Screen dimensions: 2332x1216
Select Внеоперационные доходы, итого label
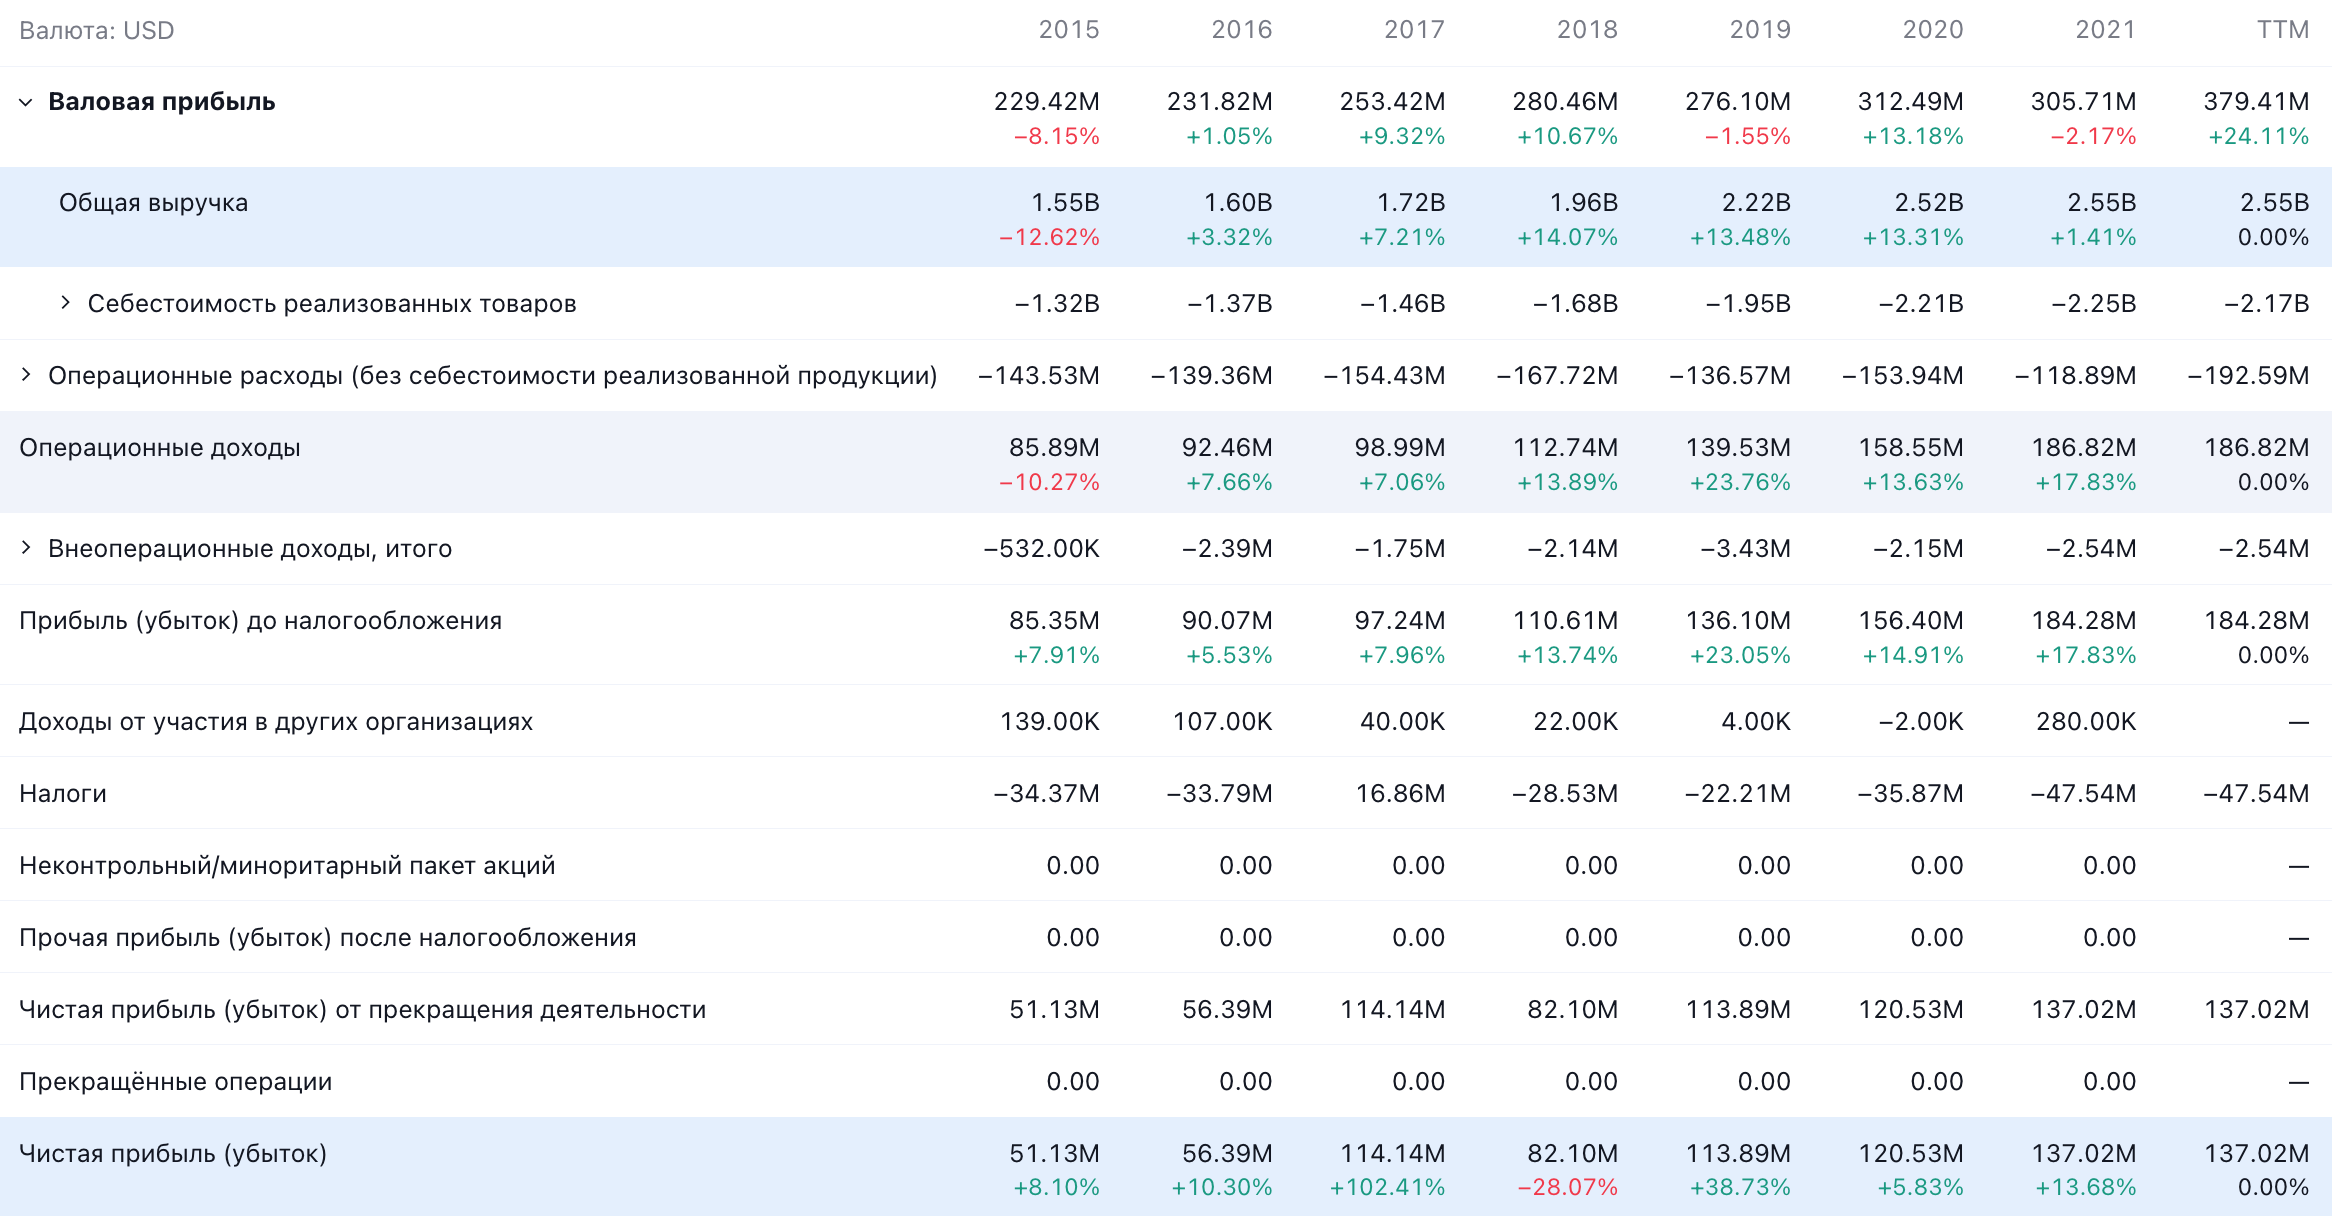[250, 549]
